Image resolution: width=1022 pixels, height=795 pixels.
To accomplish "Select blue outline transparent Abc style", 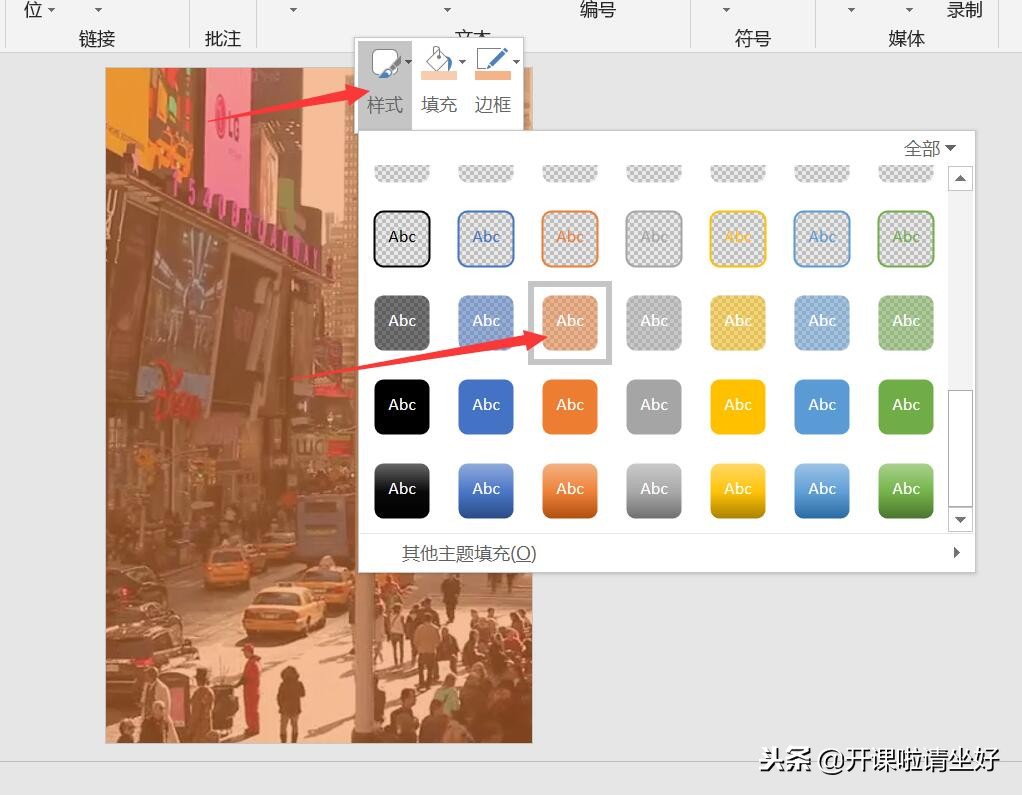I will point(486,238).
